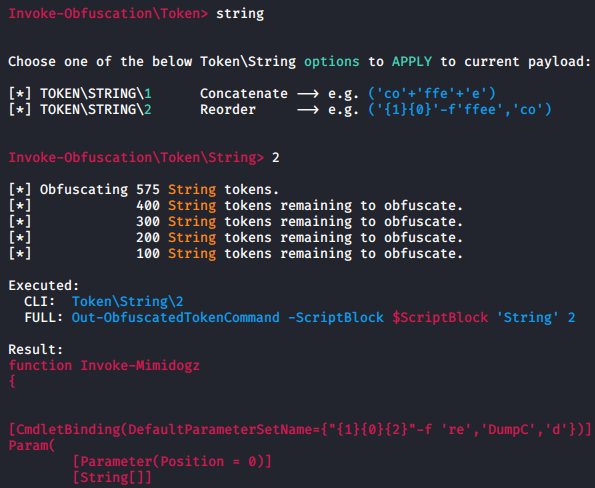Click the Invoke-Obfuscation\Token> prompt text
Screen dimensions: 595x488
108,14
